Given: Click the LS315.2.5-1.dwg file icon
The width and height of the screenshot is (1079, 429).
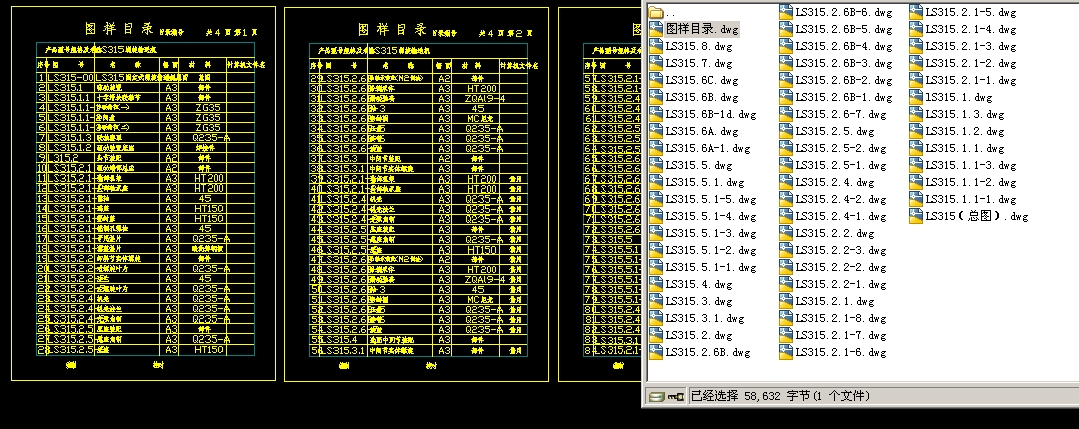Looking at the screenshot, I should 786,165.
